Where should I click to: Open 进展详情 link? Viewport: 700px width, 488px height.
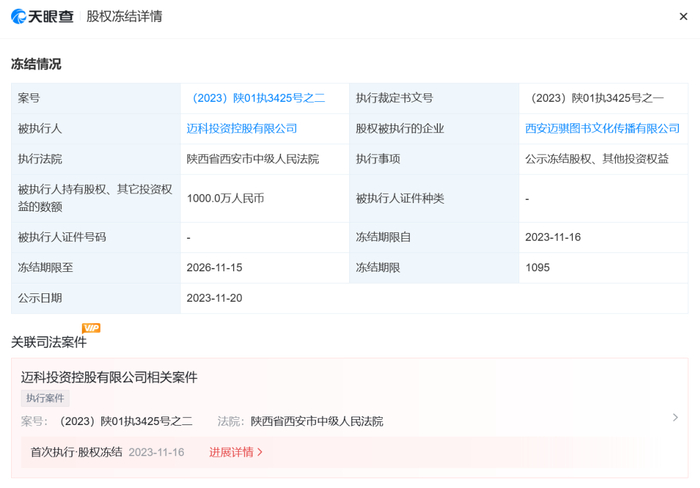click(236, 452)
